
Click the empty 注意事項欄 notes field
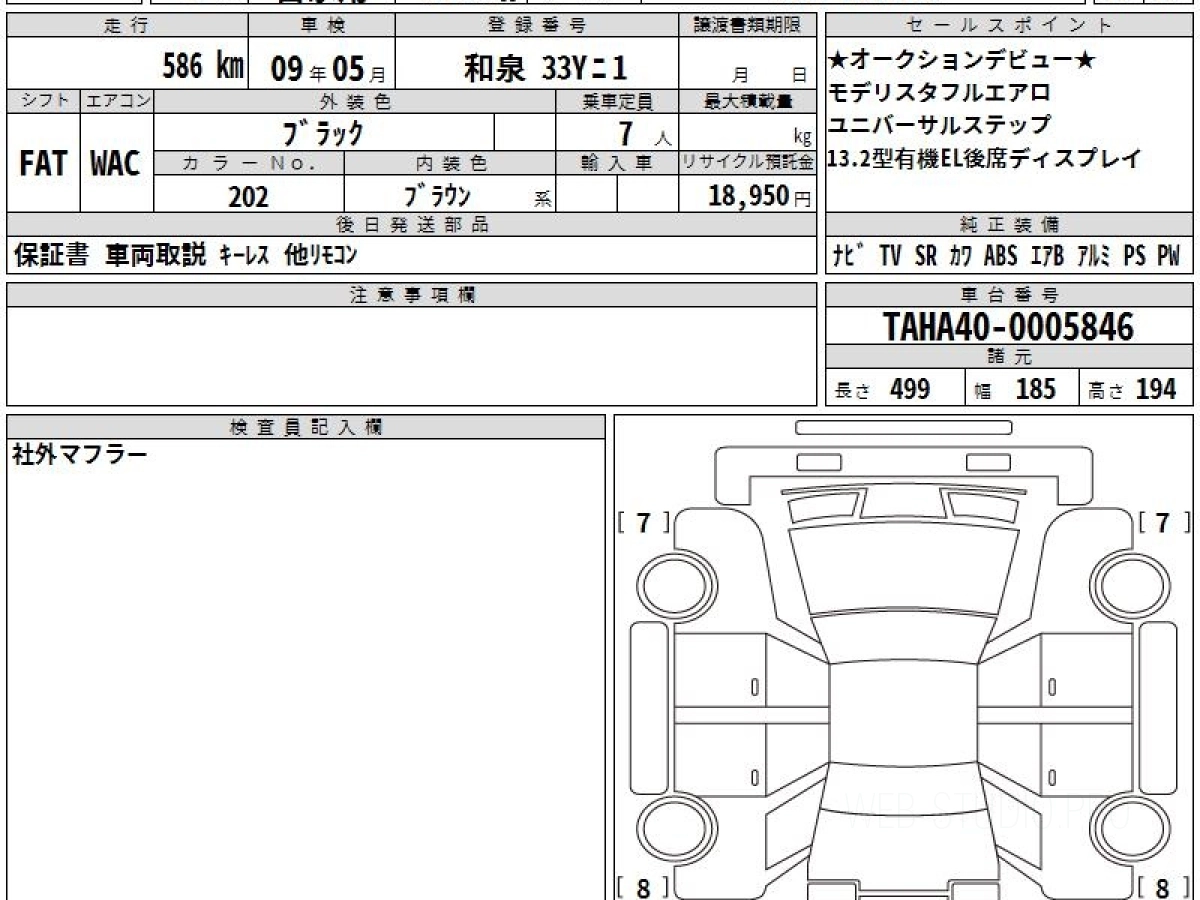412,355
